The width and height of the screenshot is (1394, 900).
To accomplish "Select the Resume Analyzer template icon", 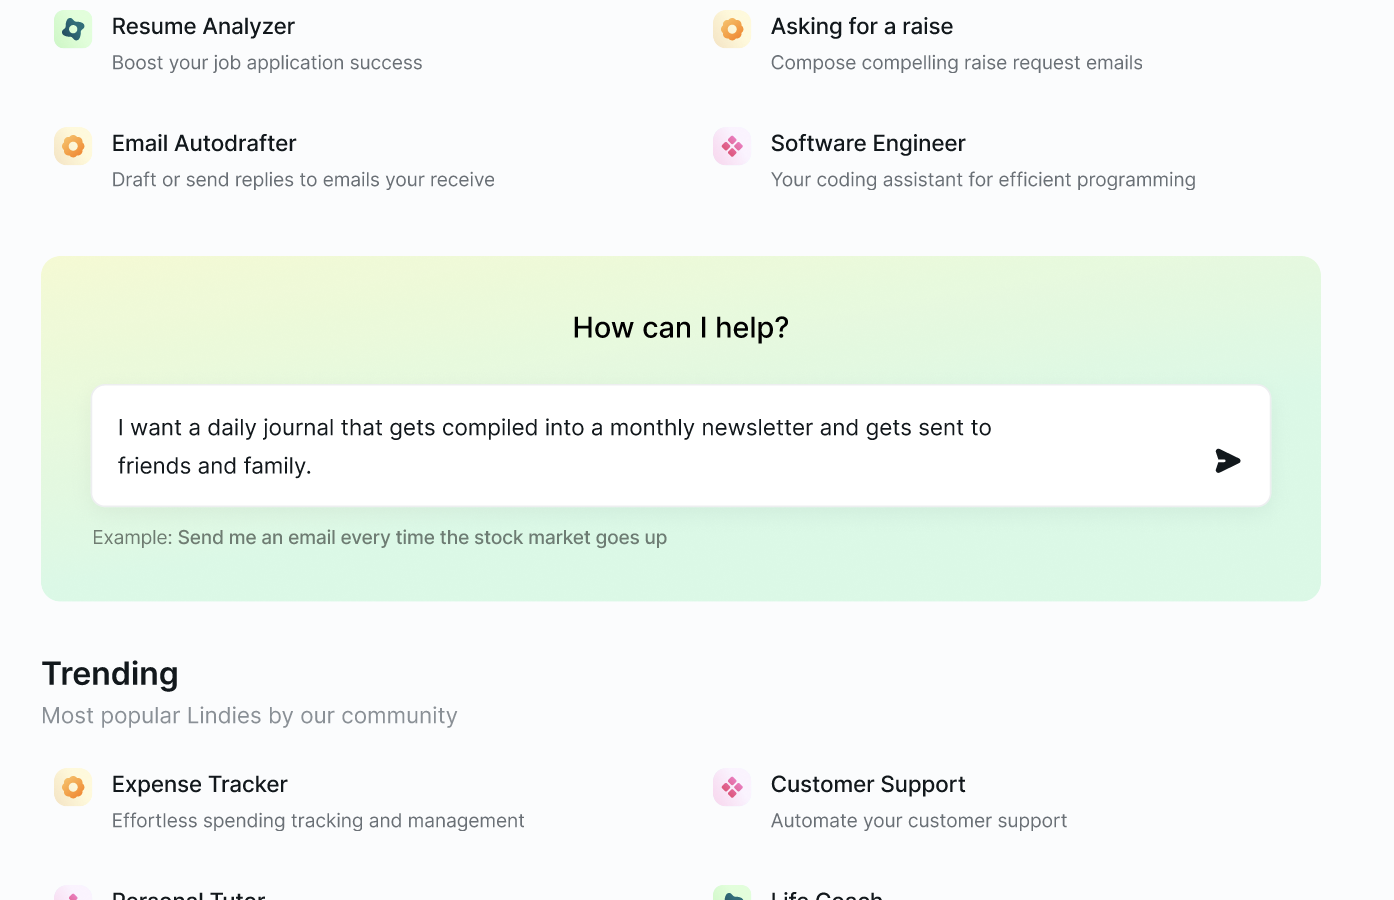I will (x=72, y=28).
